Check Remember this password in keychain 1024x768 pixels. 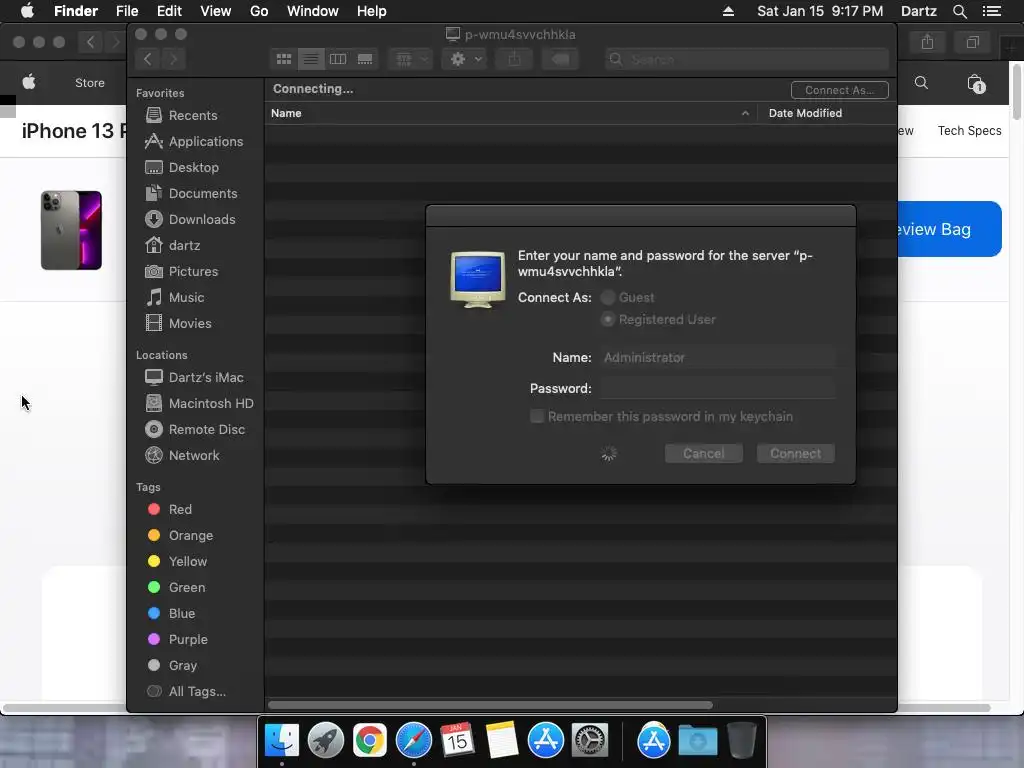(537, 417)
